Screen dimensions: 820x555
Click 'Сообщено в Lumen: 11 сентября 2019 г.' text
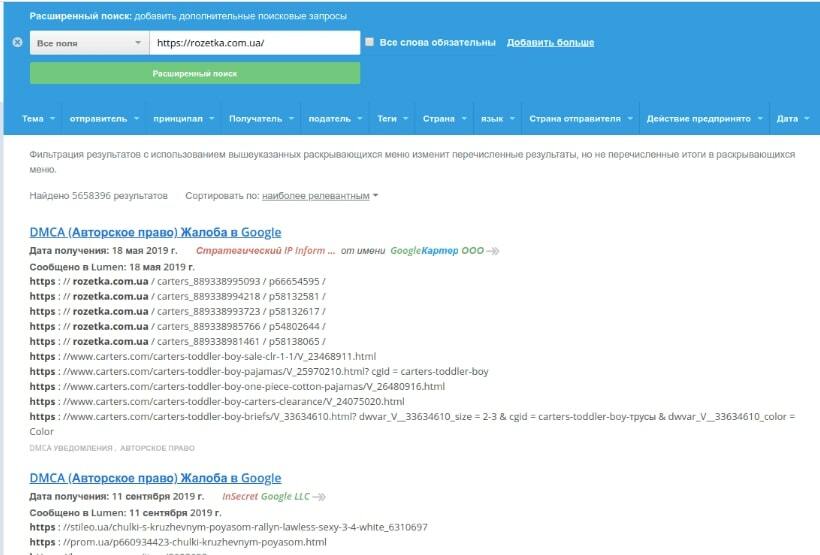(126, 513)
